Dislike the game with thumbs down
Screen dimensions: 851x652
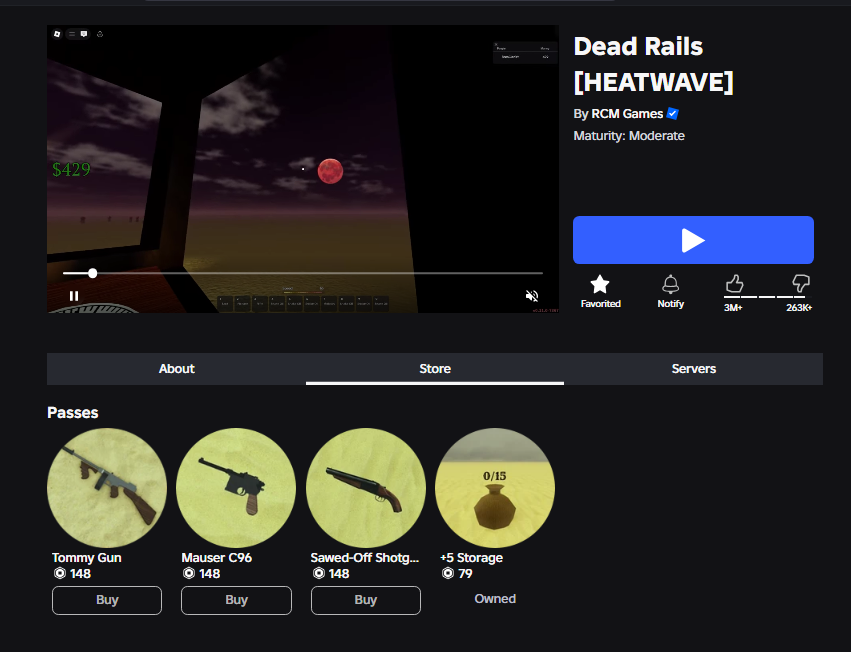click(801, 283)
